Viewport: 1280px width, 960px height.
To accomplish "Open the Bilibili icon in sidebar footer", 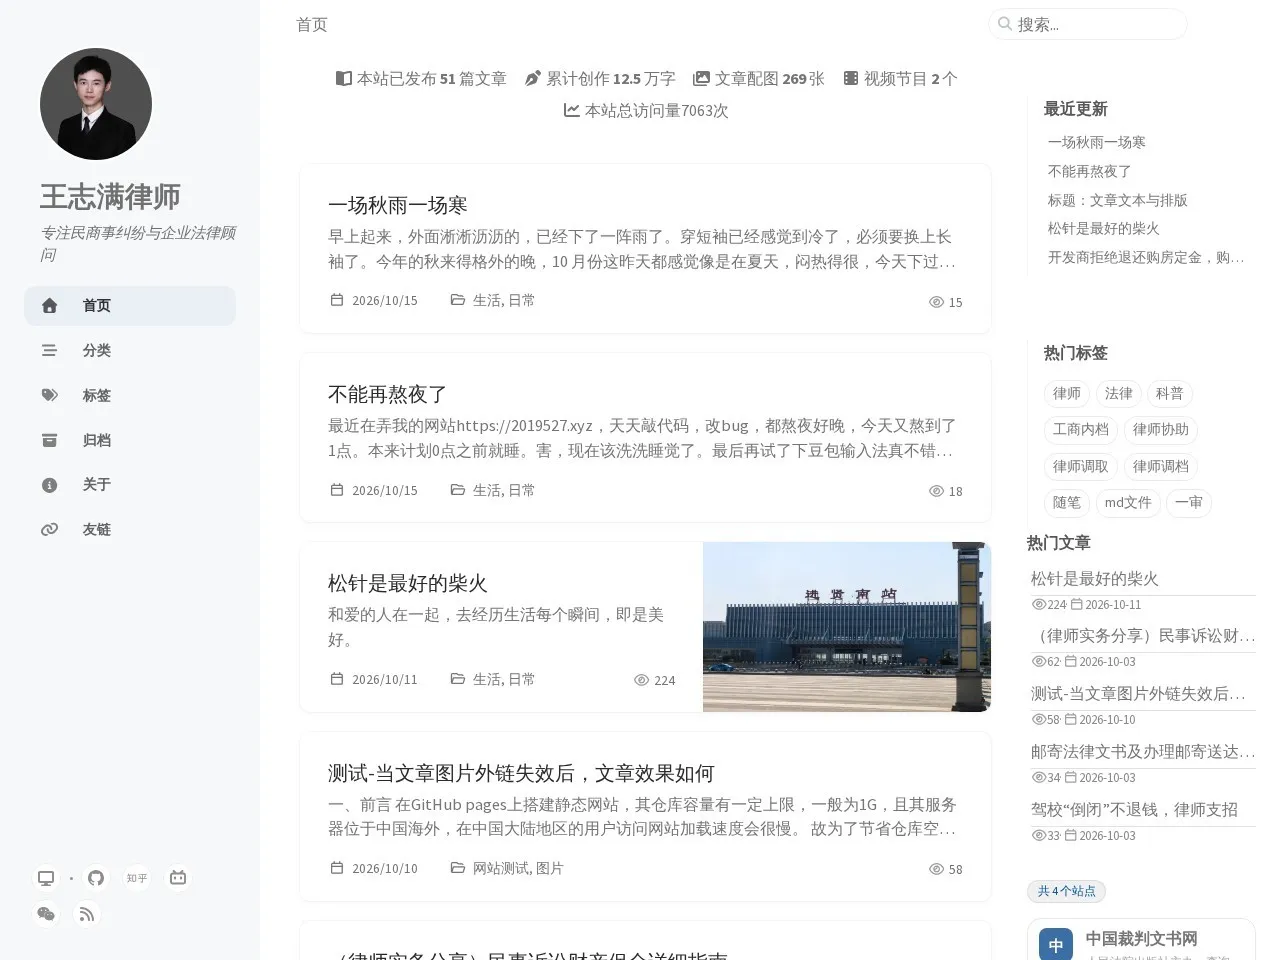I will point(178,878).
